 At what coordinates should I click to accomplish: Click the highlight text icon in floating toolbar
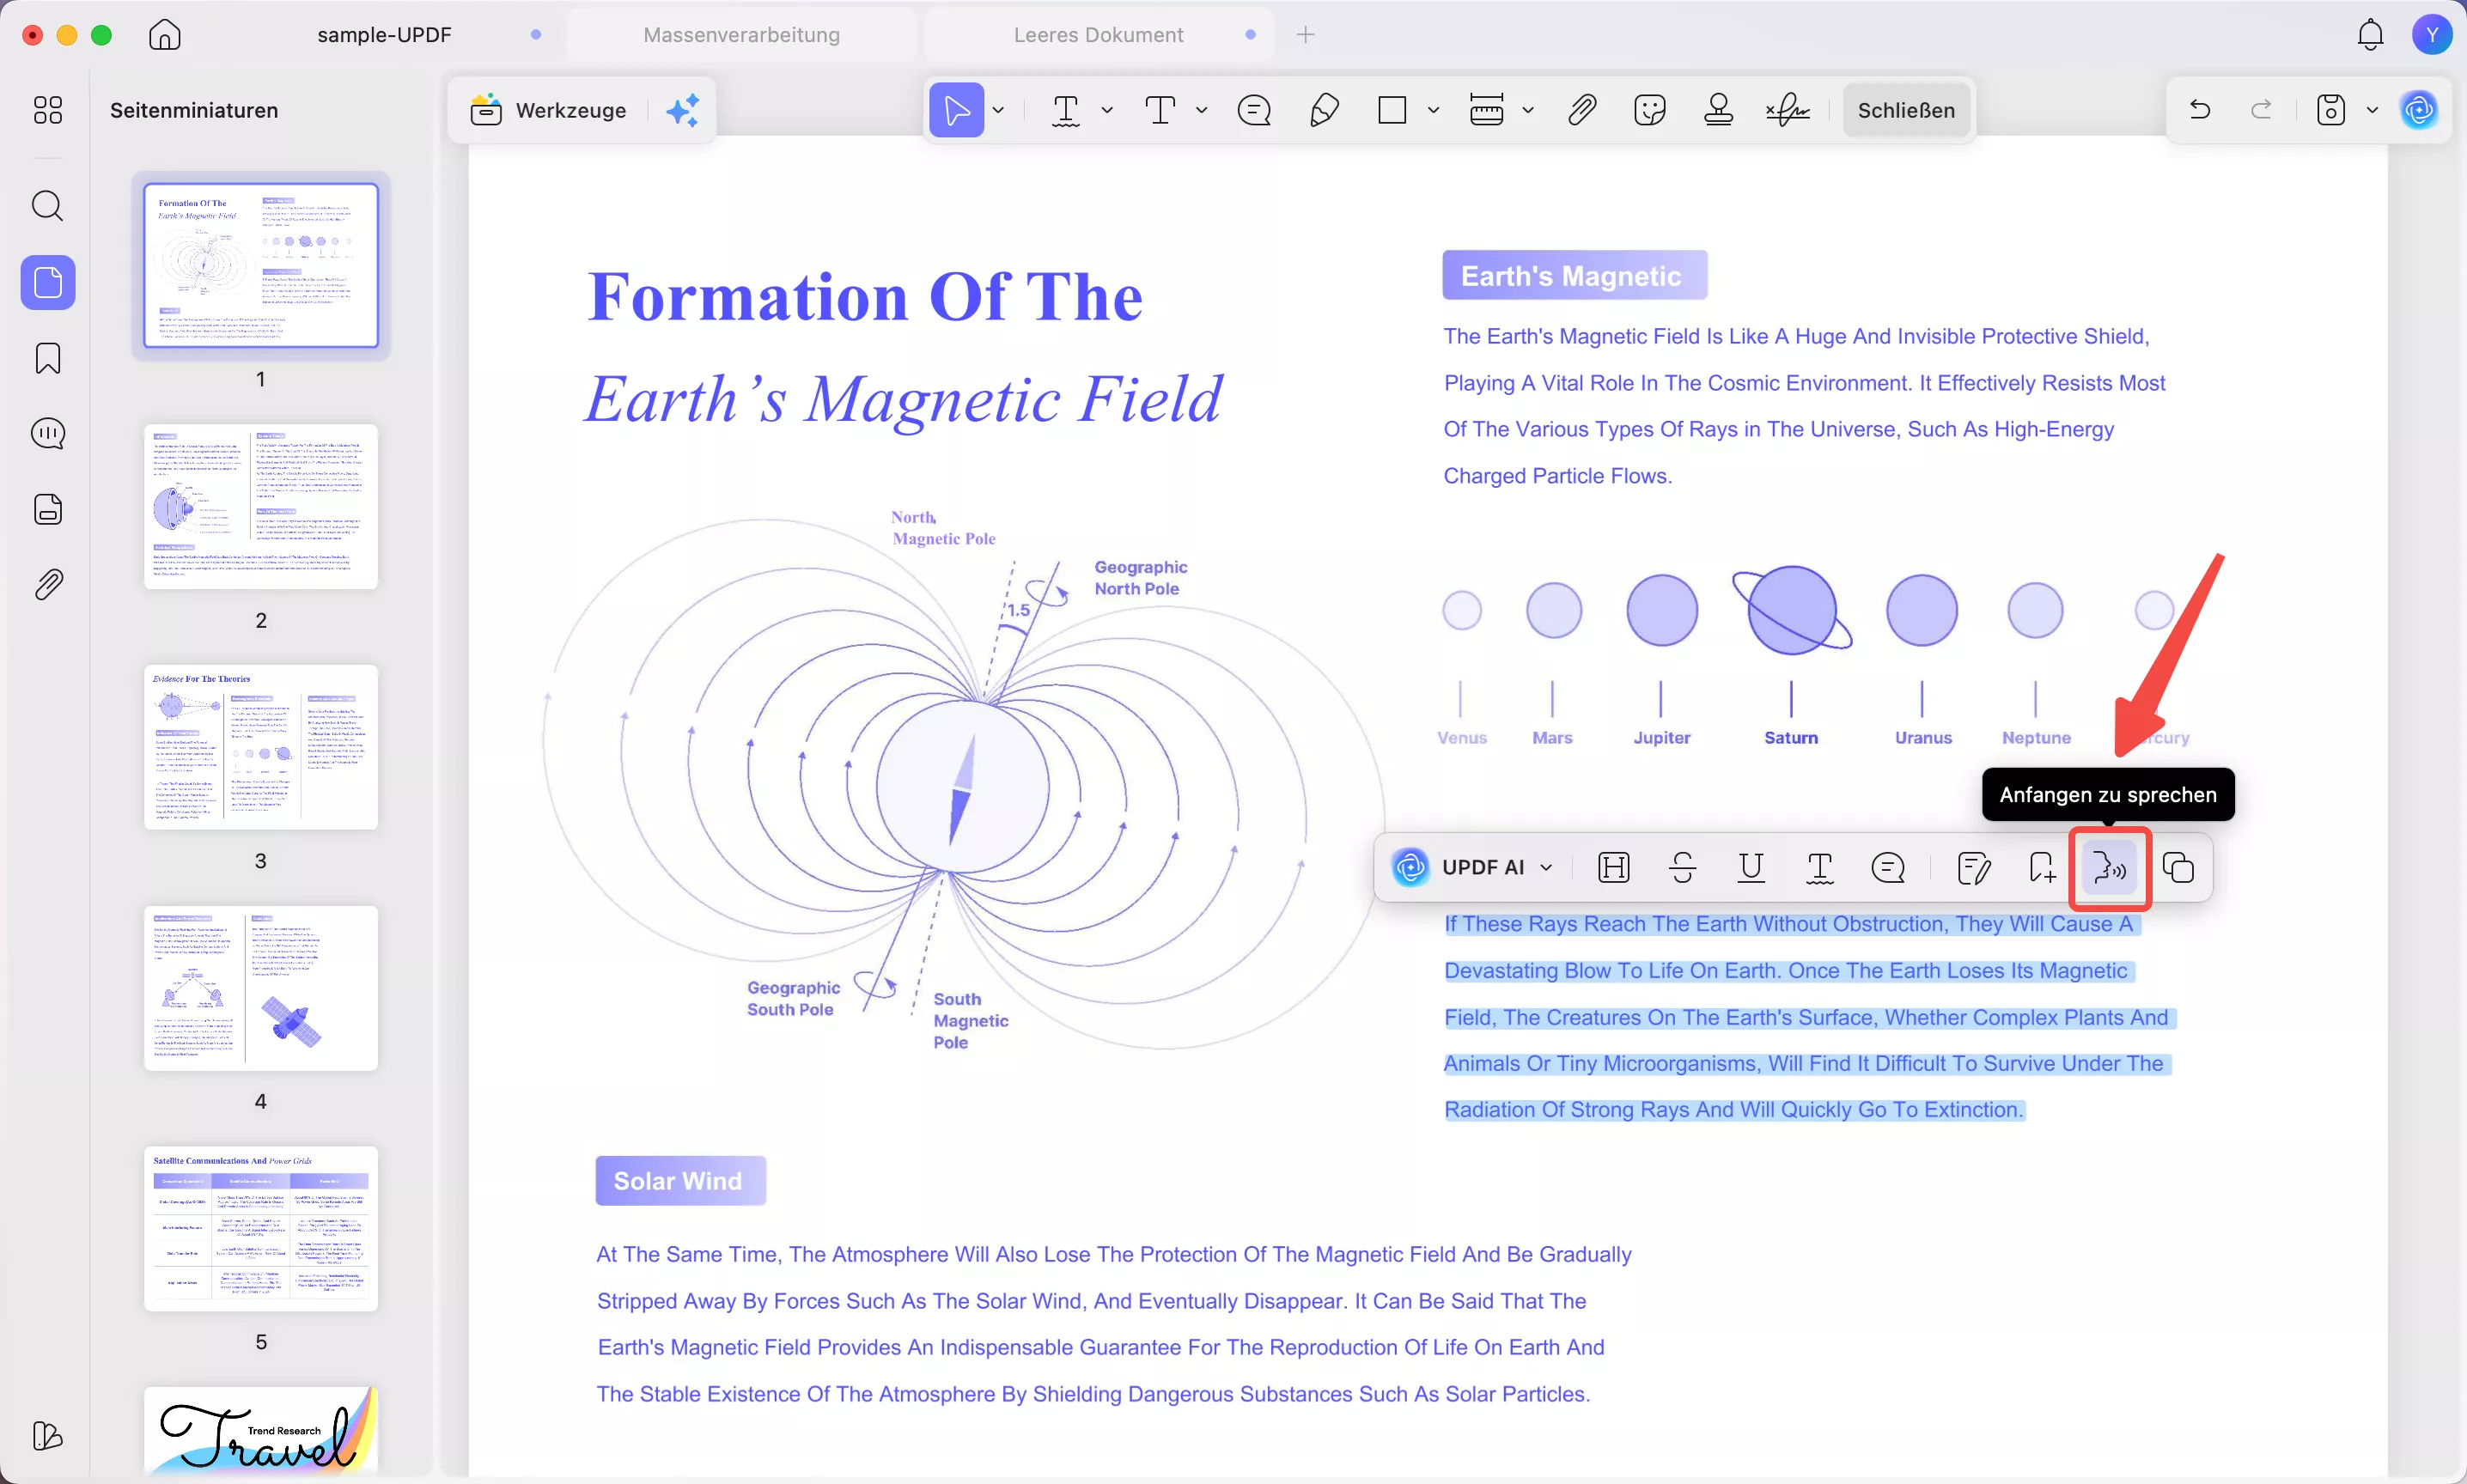click(x=1613, y=867)
